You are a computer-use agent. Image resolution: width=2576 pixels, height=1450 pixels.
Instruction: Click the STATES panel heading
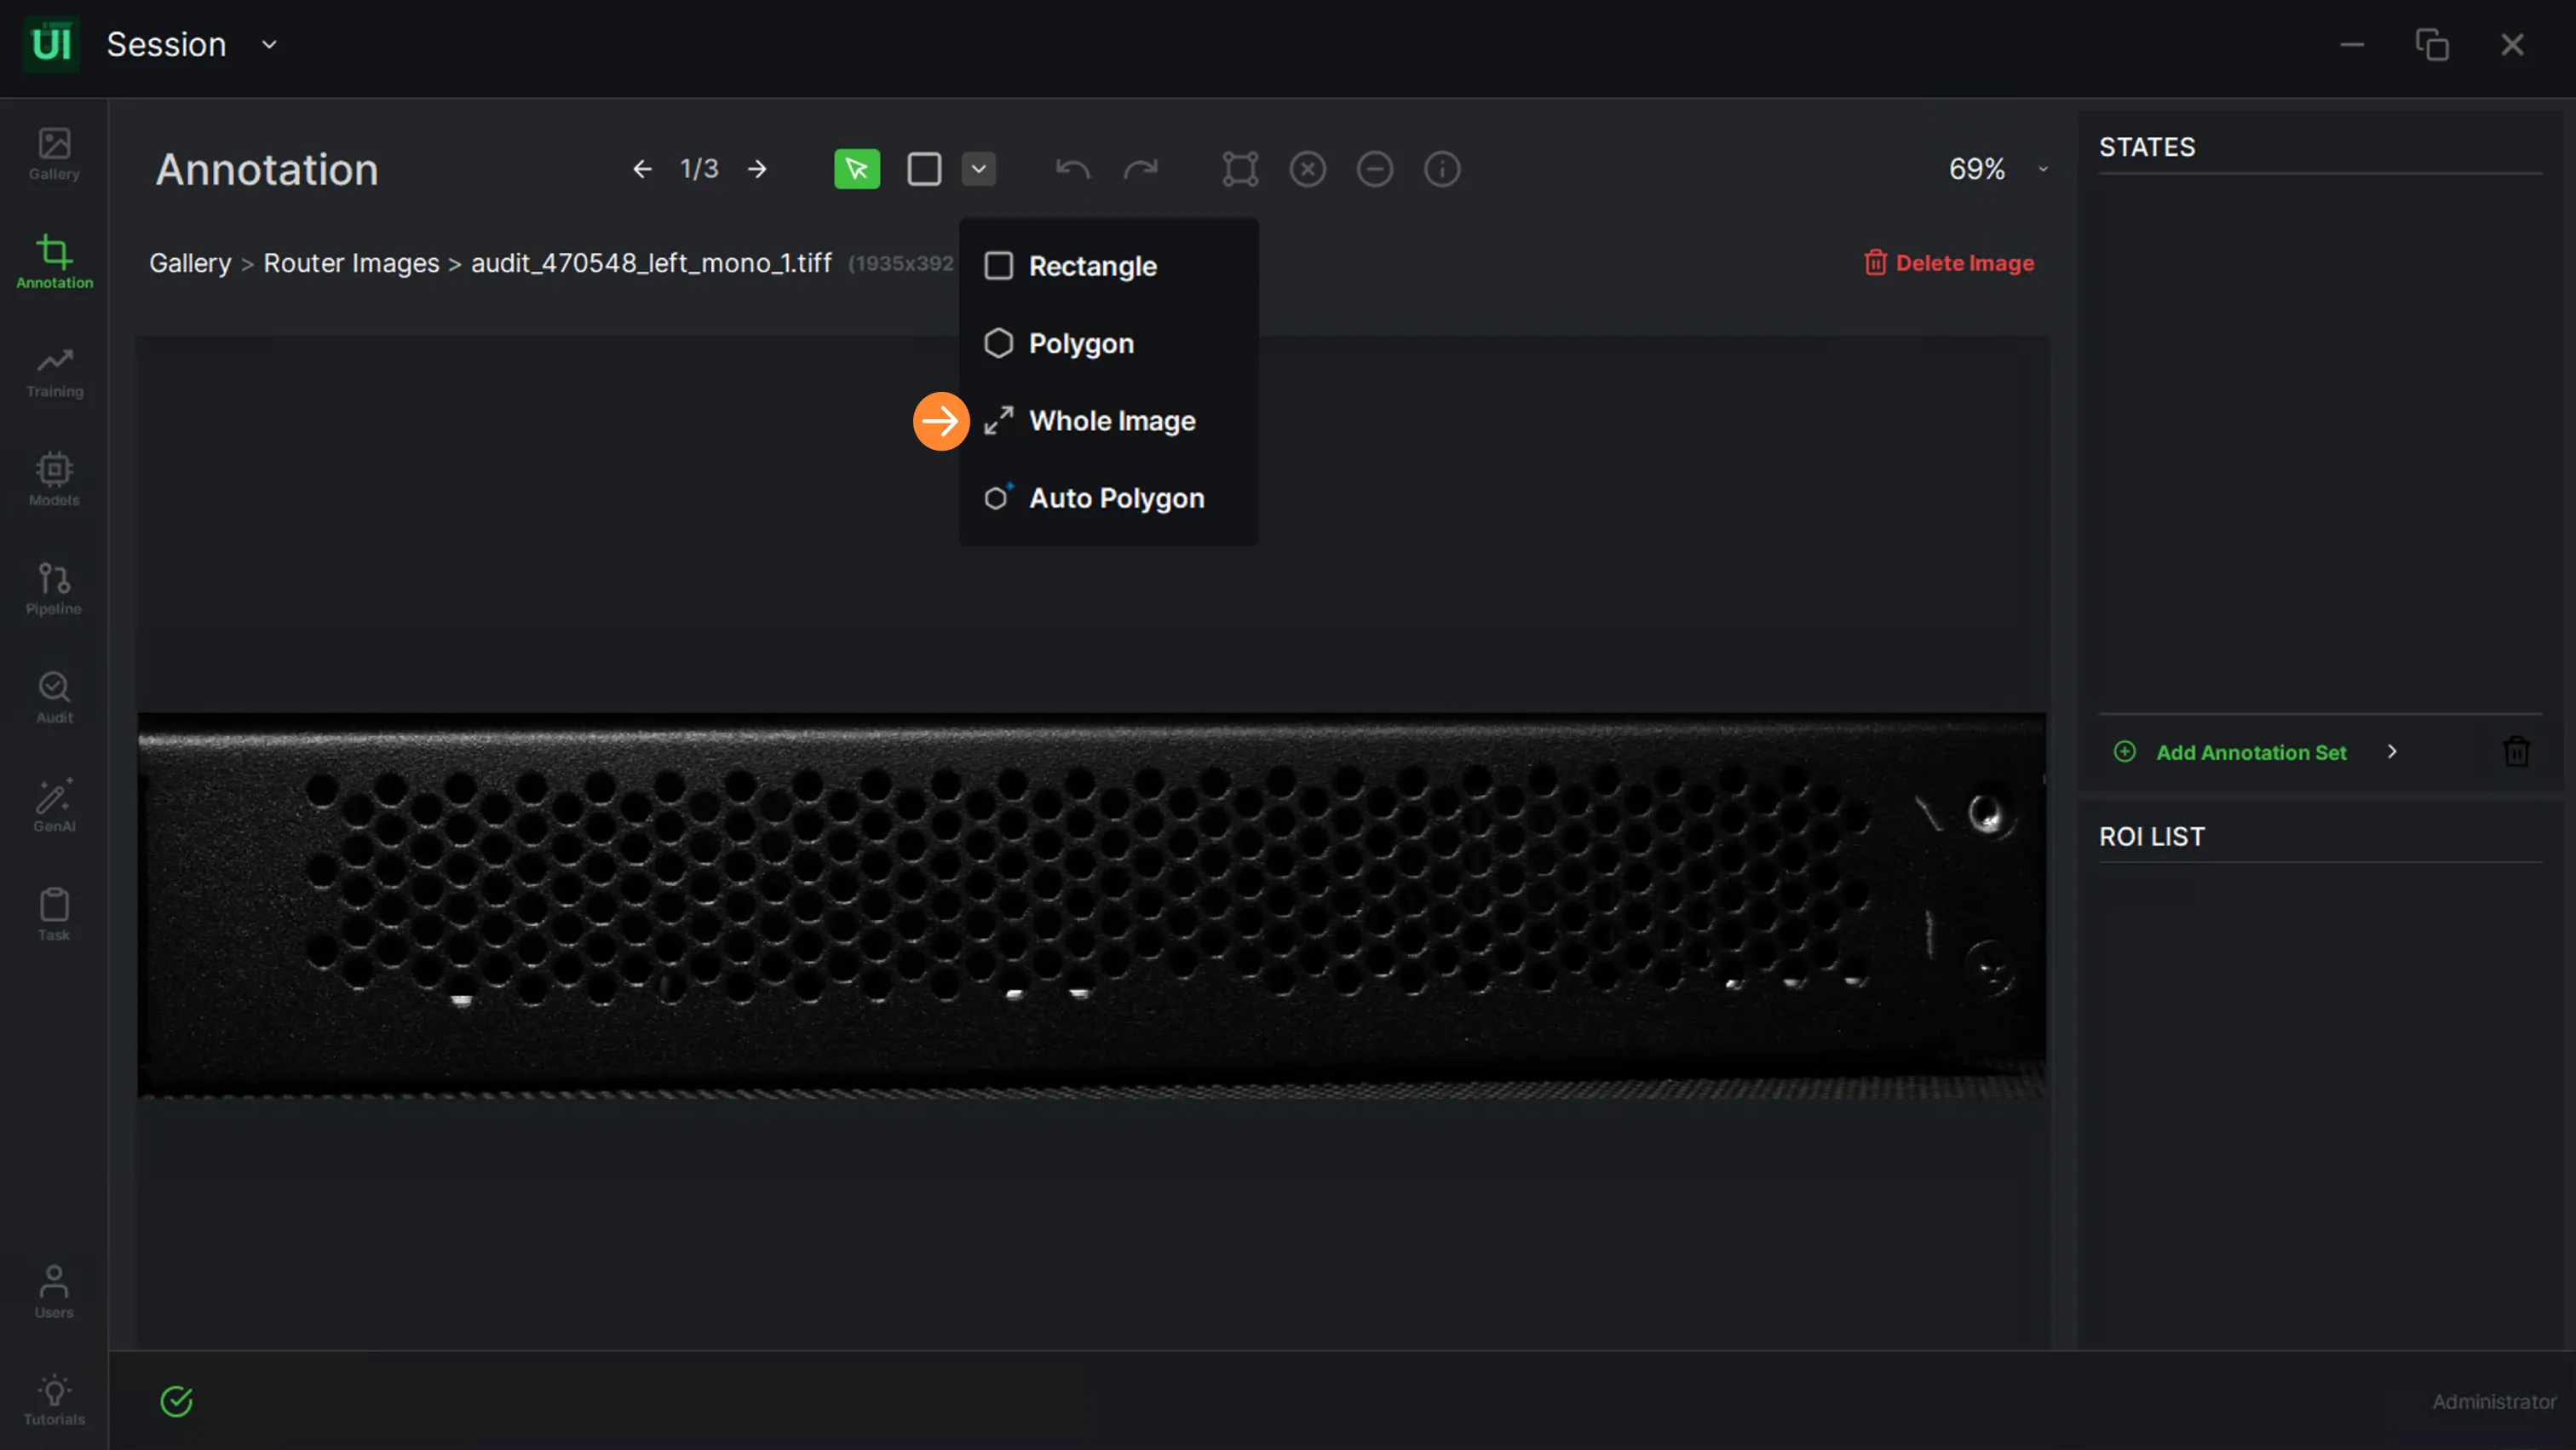(x=2147, y=147)
